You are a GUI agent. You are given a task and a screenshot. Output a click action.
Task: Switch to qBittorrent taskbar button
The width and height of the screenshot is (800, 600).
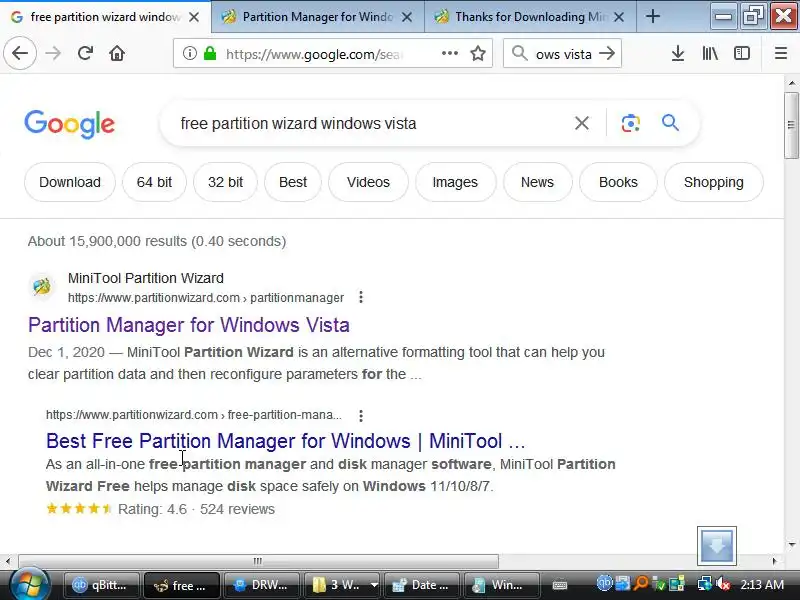101,585
